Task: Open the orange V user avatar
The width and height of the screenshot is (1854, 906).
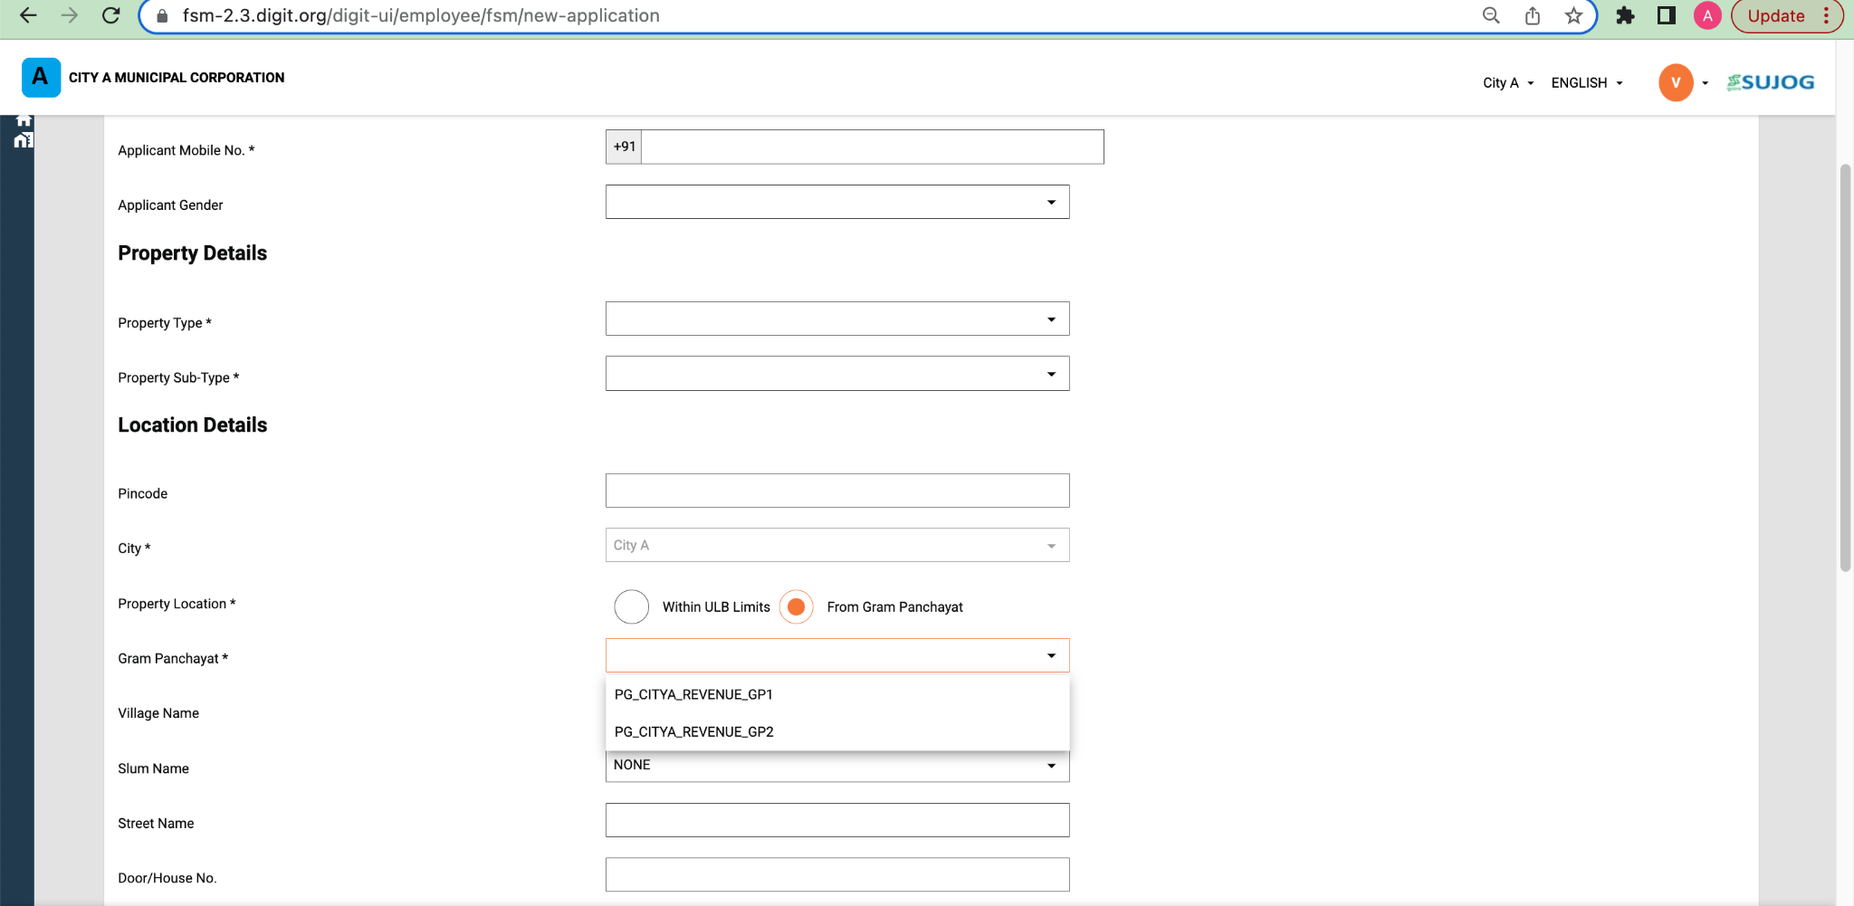Action: coord(1675,83)
